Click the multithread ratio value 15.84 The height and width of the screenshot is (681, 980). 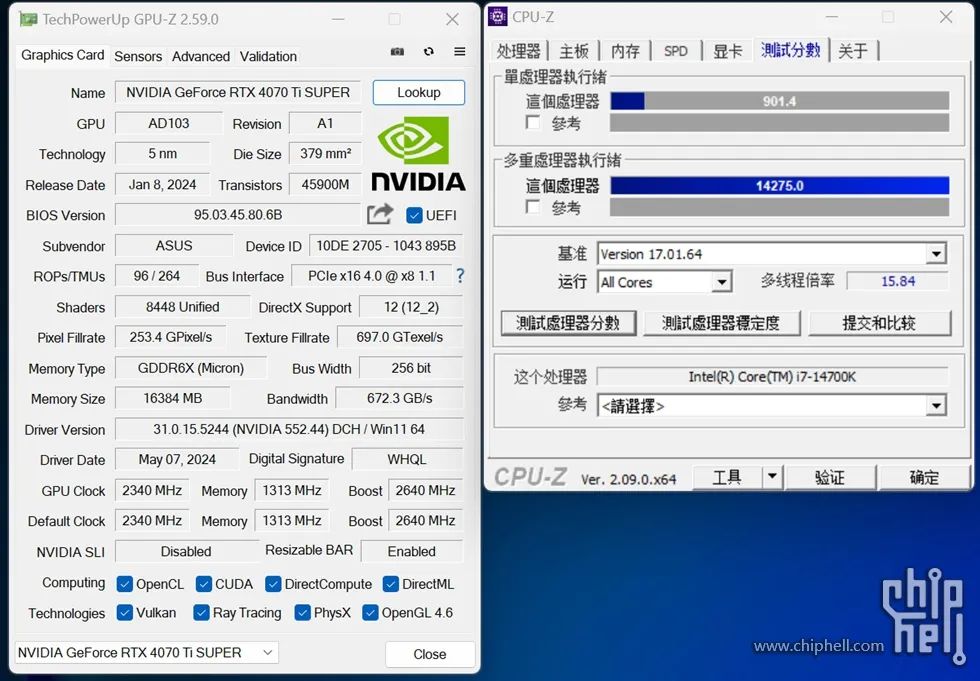click(x=898, y=281)
